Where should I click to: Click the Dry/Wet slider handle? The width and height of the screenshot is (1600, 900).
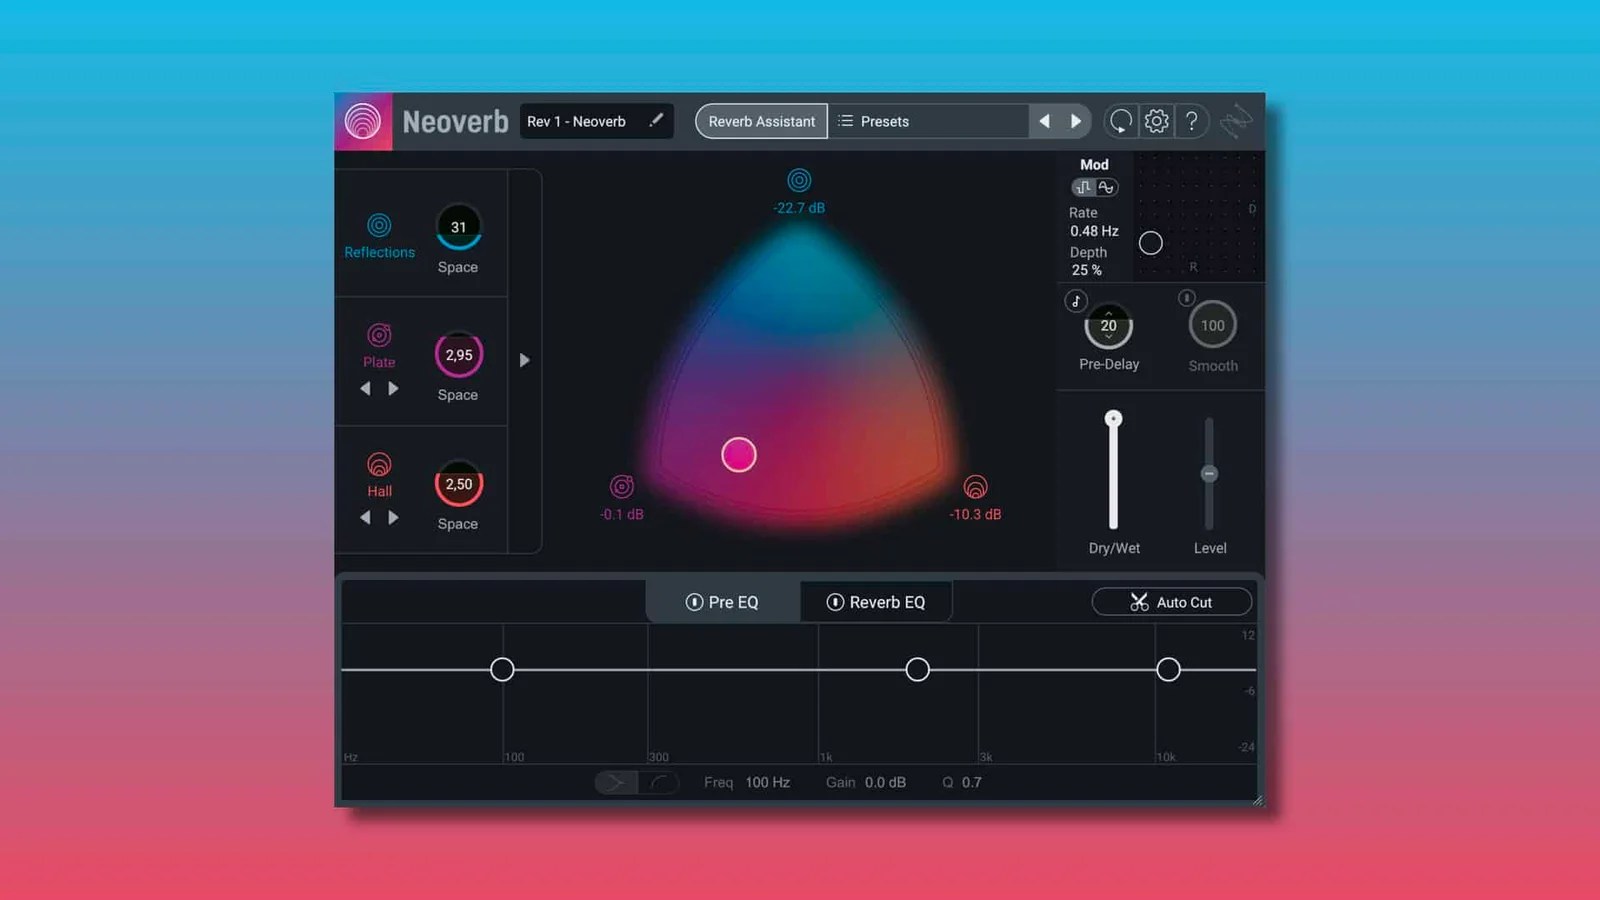pos(1113,418)
